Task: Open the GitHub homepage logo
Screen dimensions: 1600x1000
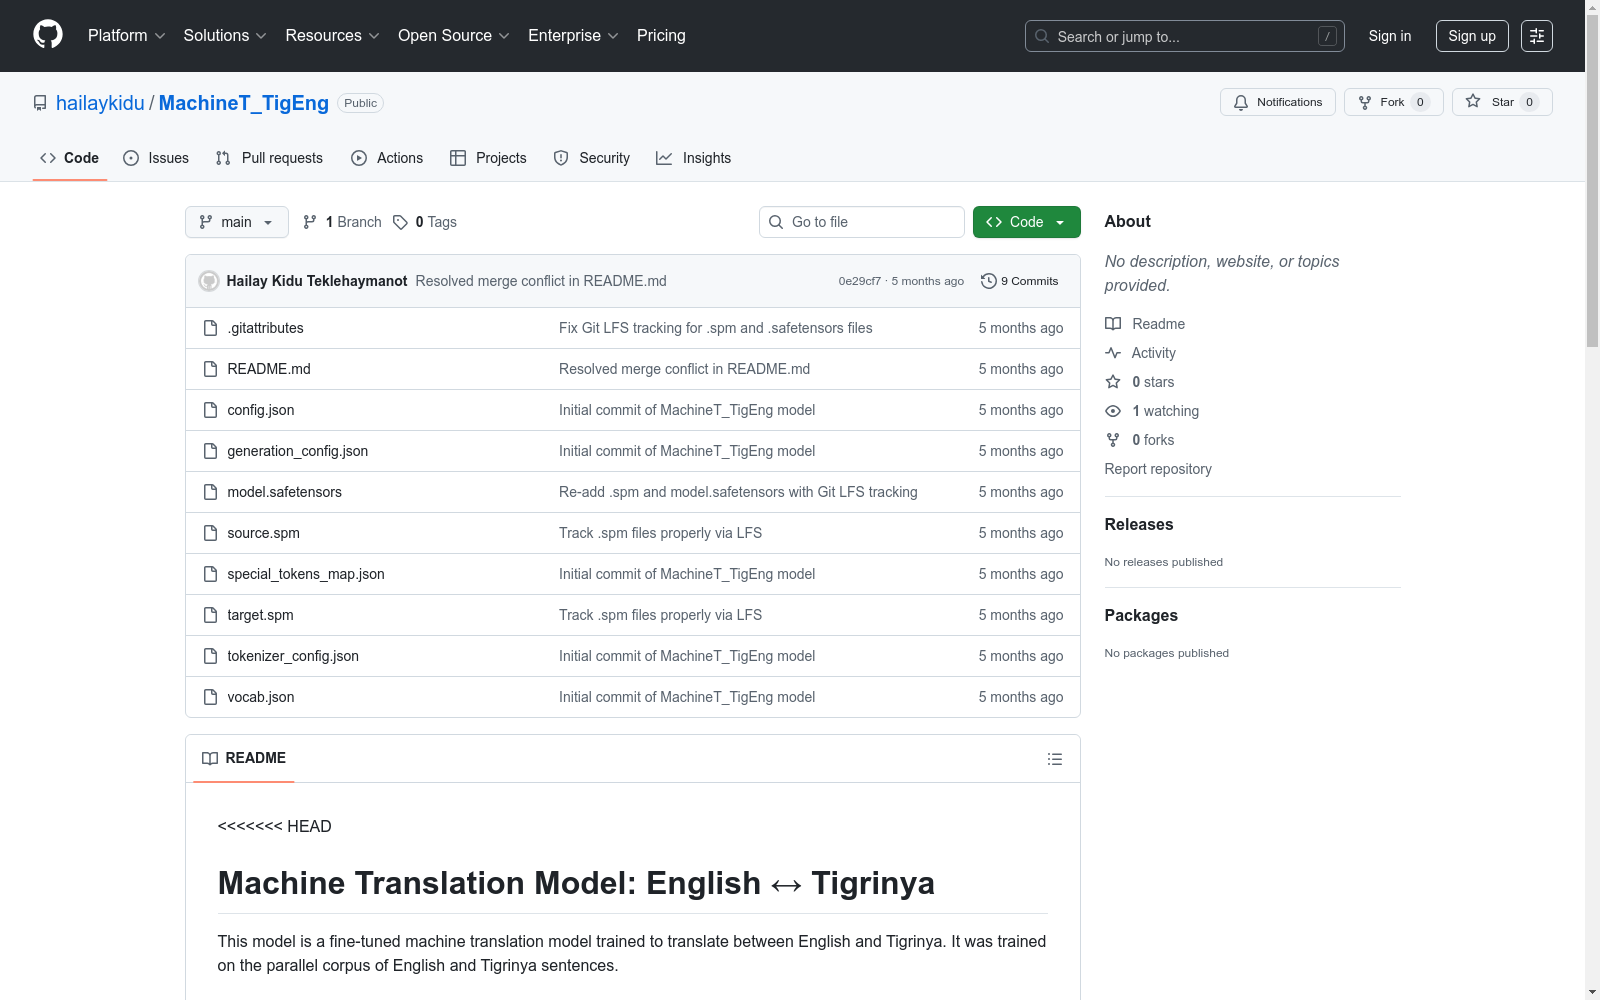Action: click(x=48, y=35)
